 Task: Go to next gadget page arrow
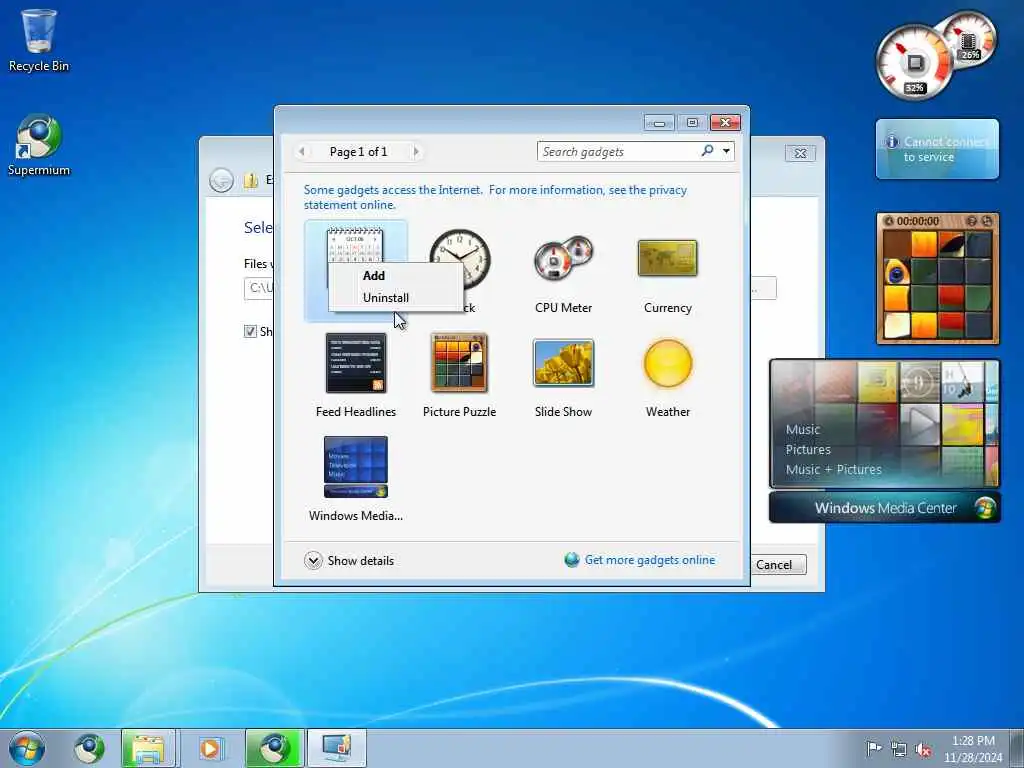(x=416, y=152)
